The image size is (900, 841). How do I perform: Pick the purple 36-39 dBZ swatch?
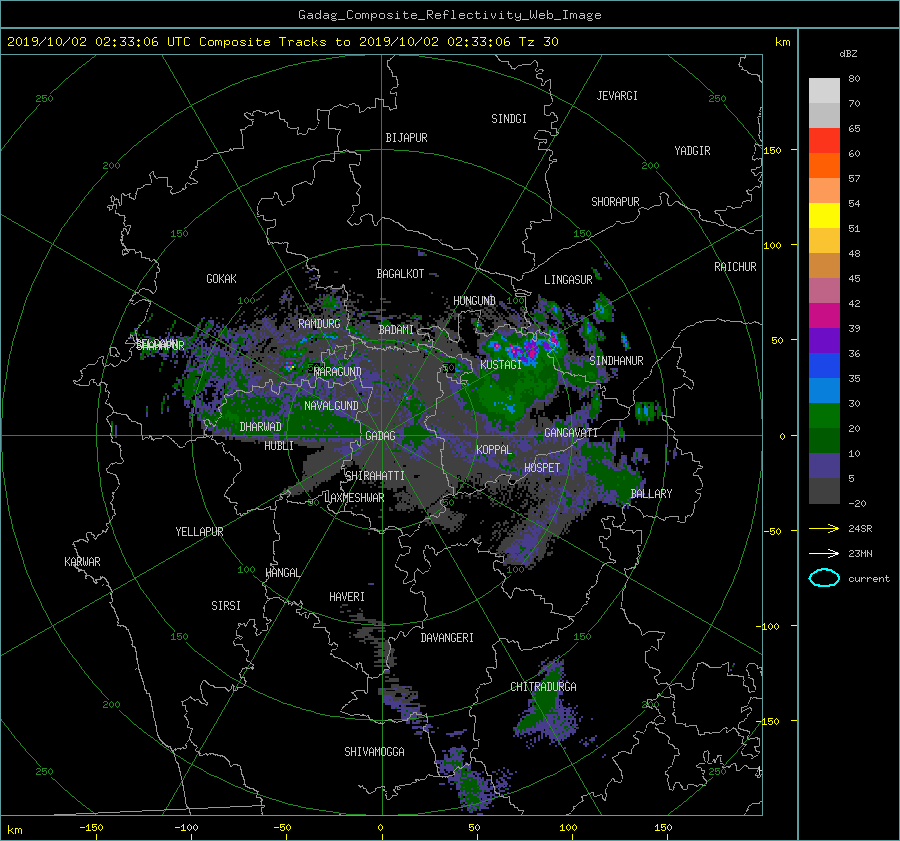click(x=824, y=340)
